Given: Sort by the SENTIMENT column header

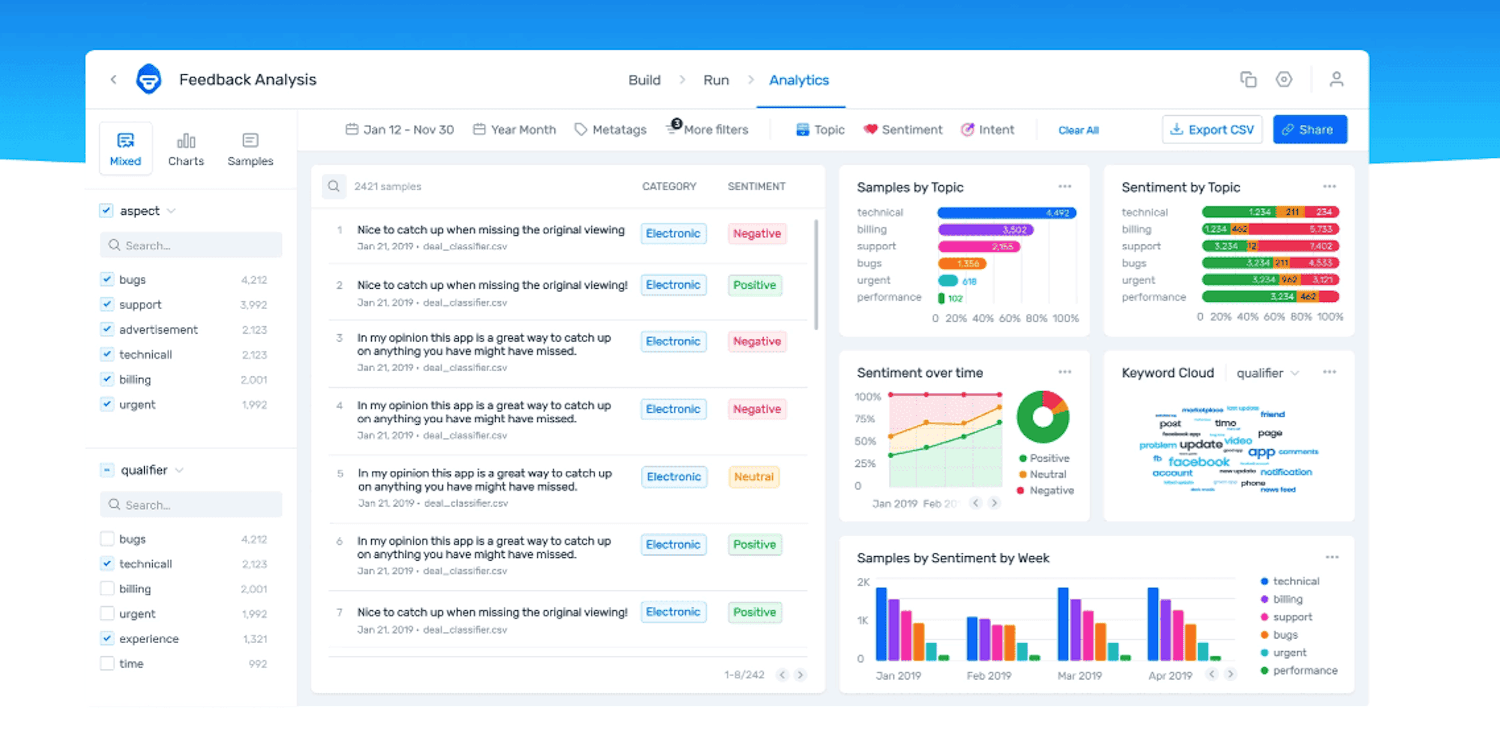Looking at the screenshot, I should [x=756, y=187].
